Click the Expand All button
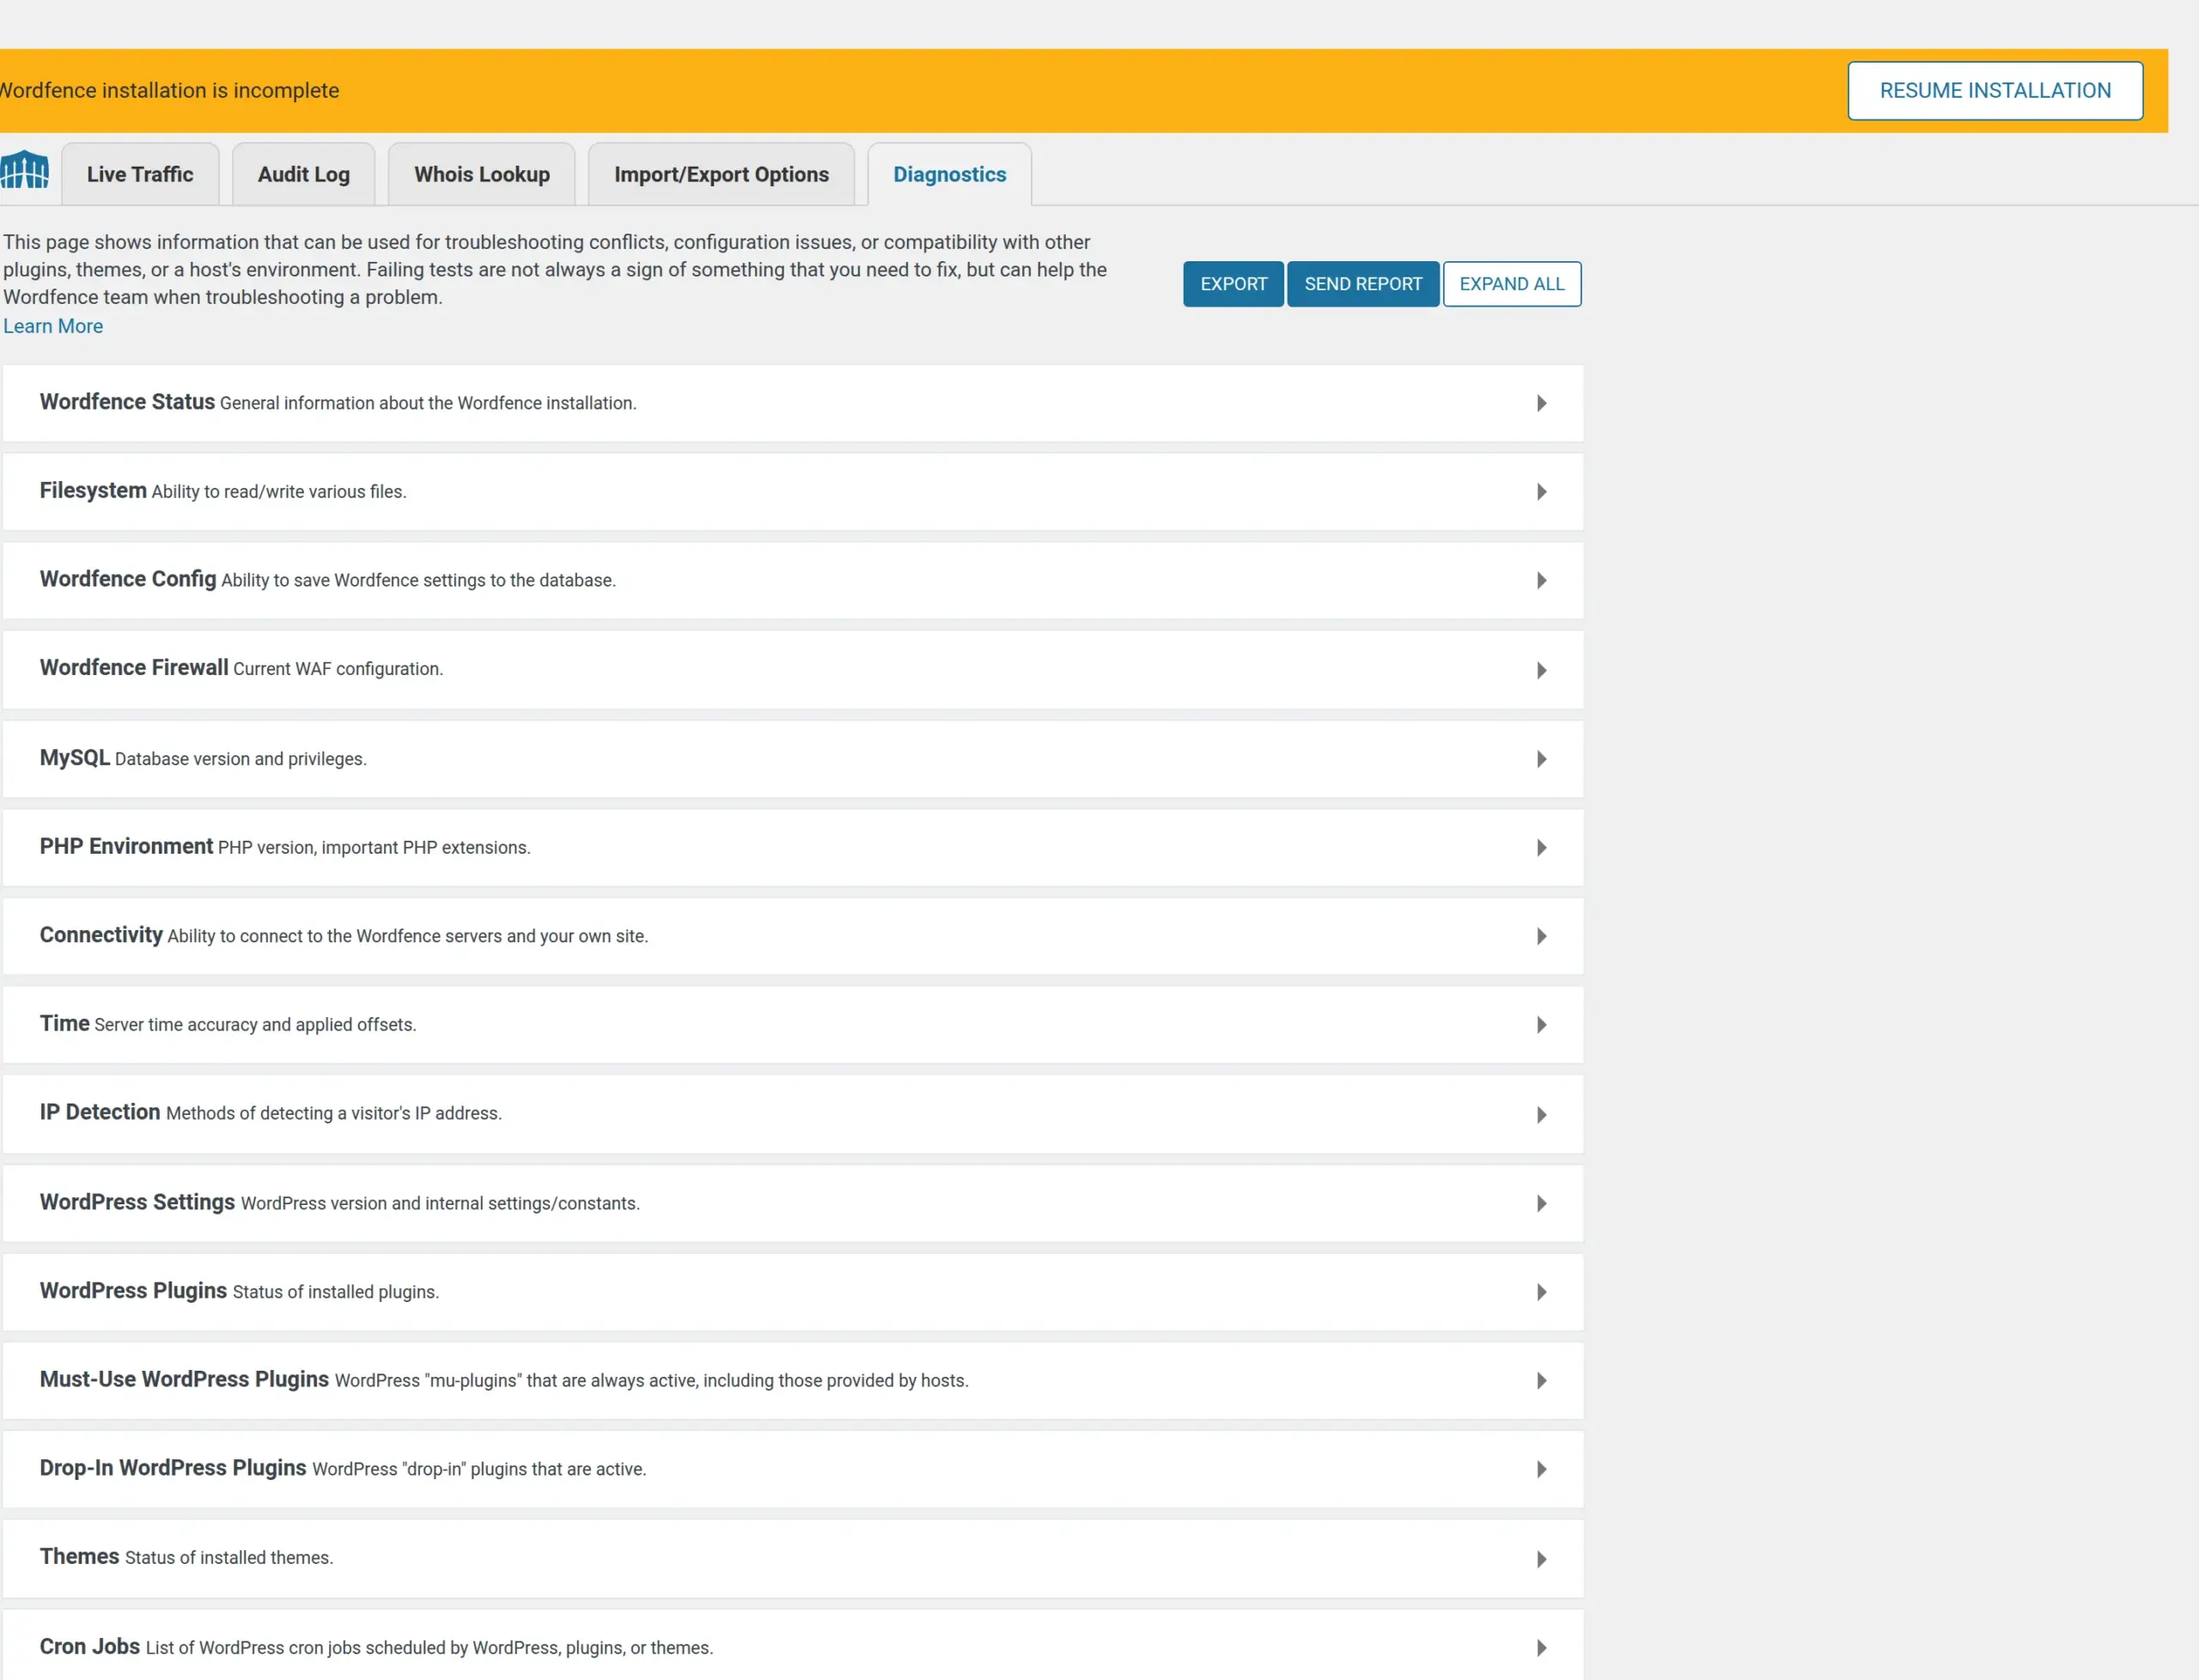This screenshot has height=1680, width=2199. [1512, 284]
